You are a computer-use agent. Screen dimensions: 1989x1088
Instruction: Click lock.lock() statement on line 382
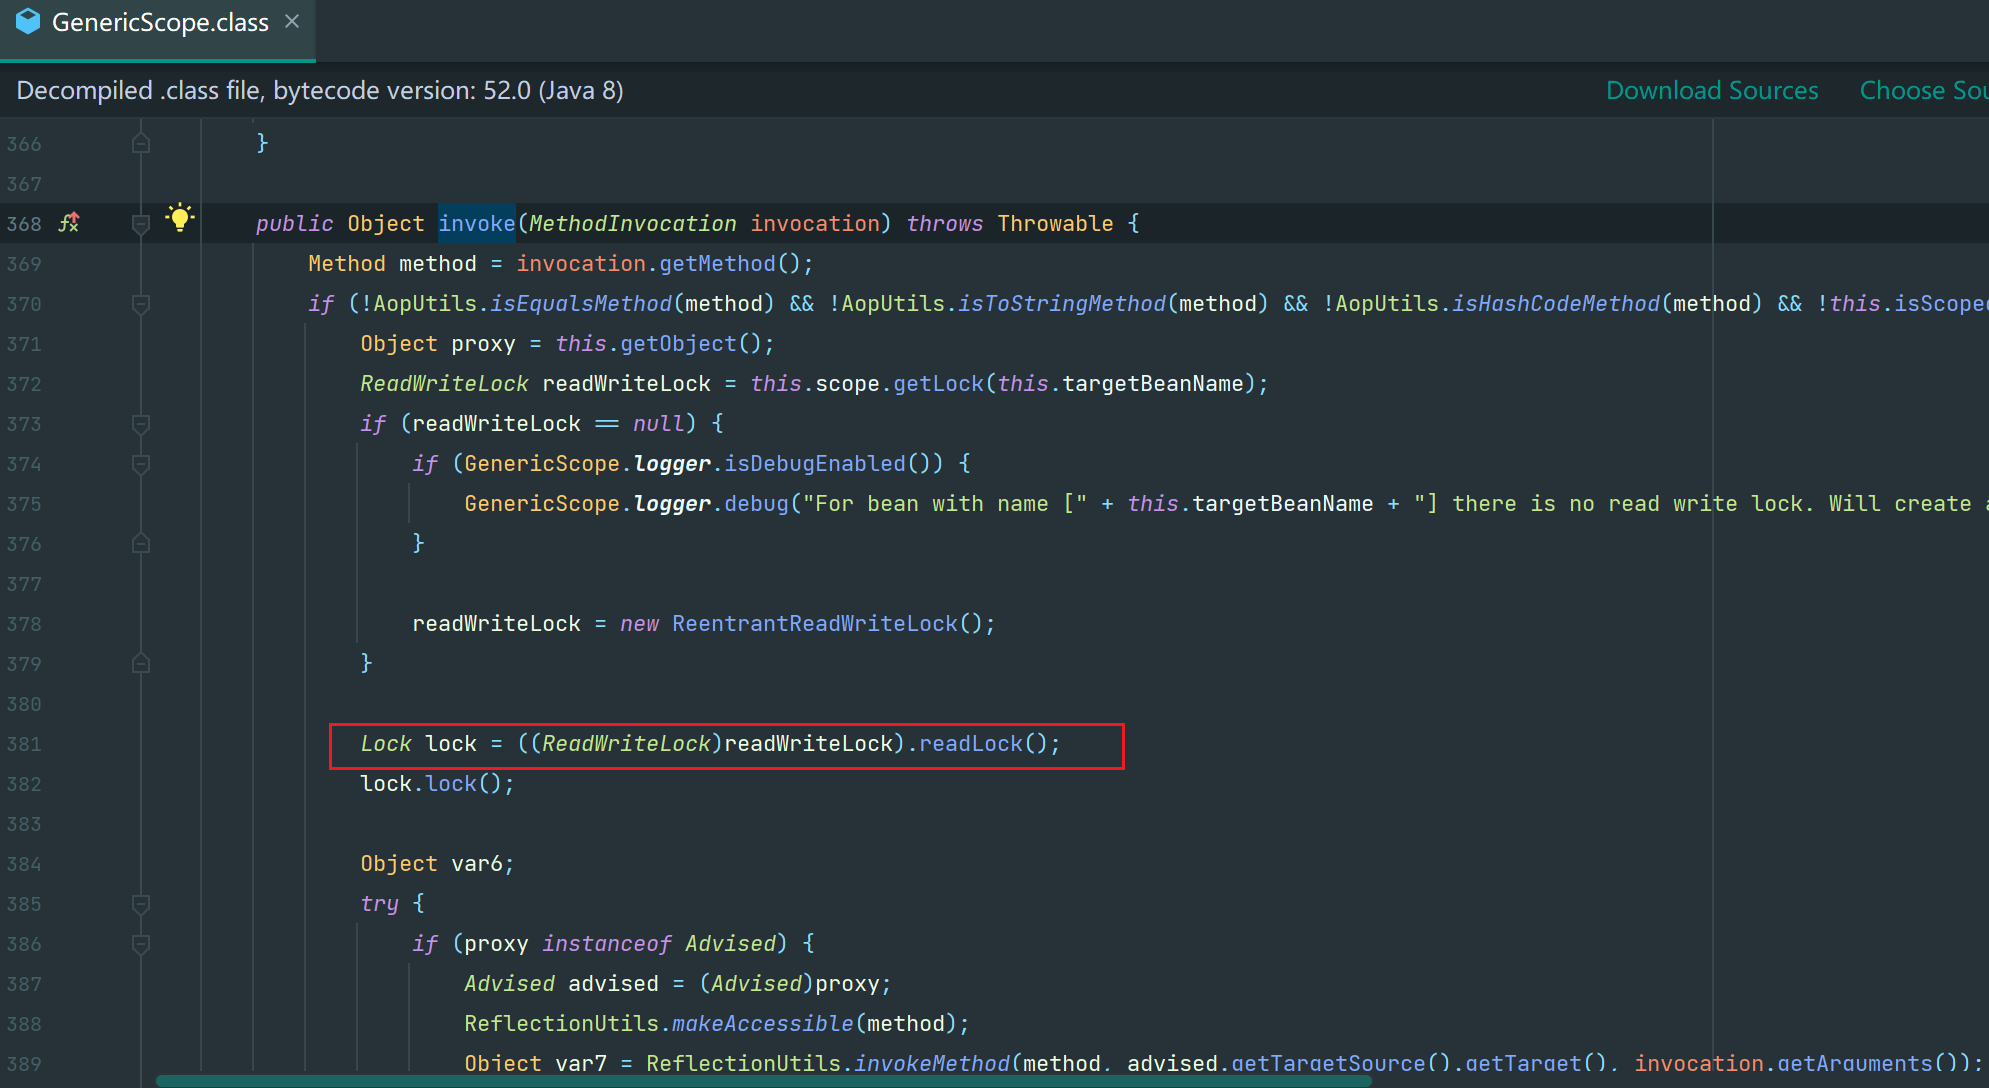point(437,784)
